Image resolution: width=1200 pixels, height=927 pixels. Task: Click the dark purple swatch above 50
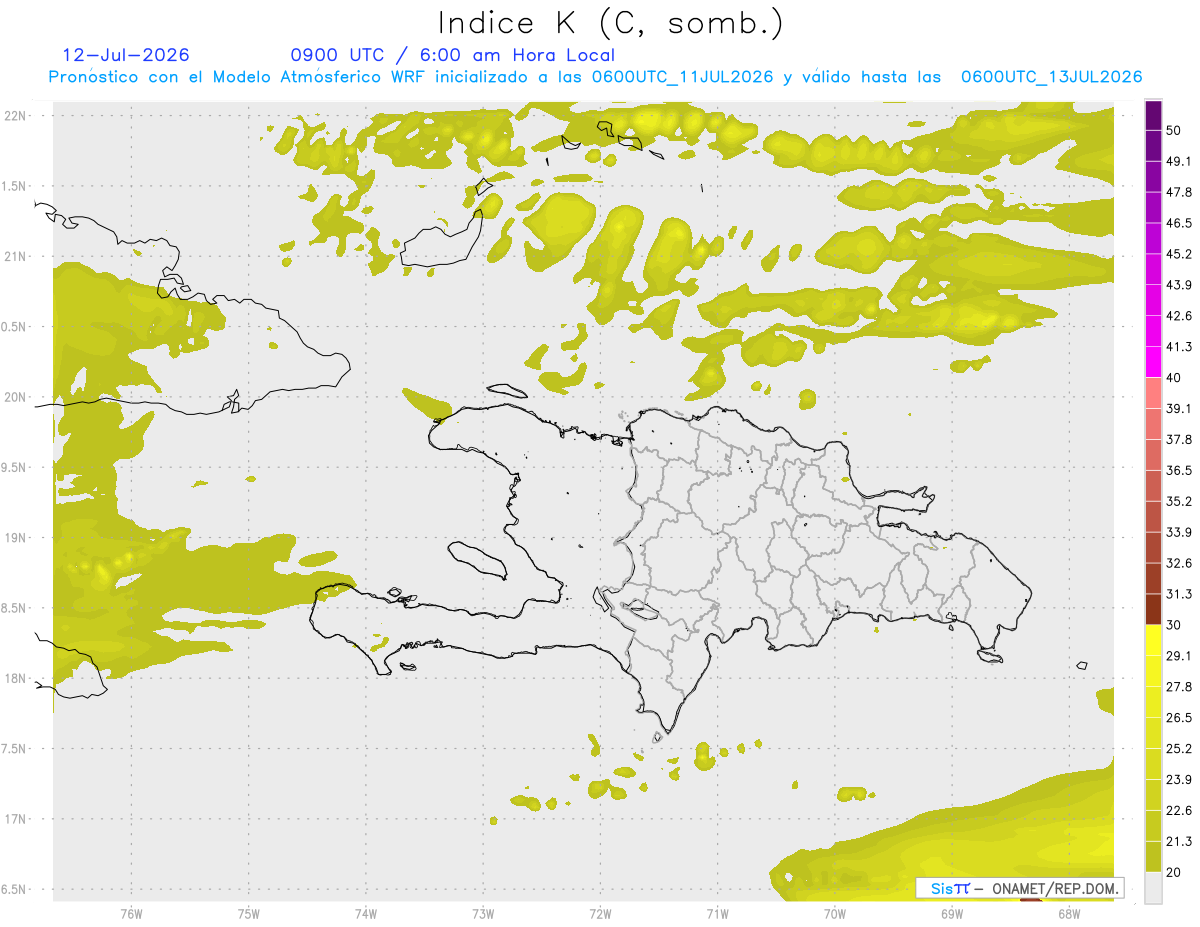coord(1153,114)
